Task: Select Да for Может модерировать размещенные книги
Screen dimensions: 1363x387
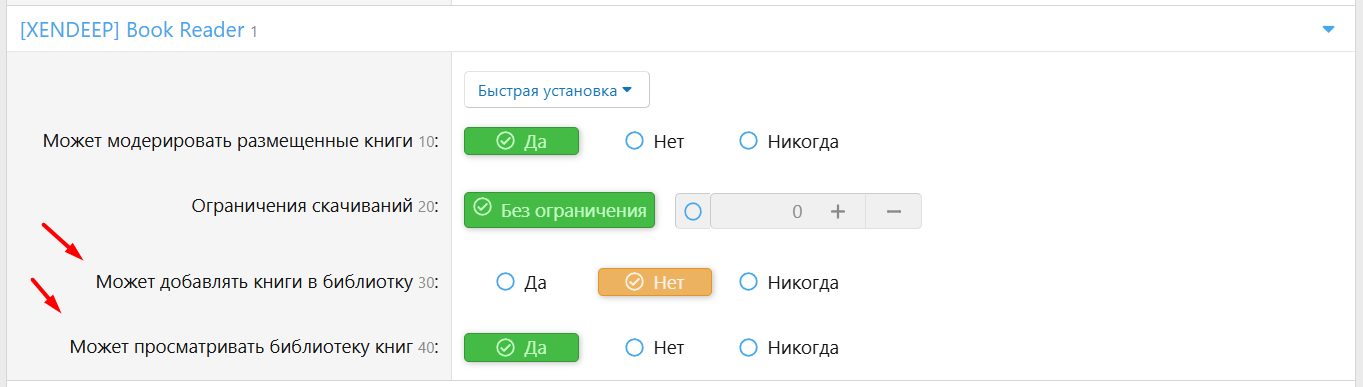Action: click(521, 141)
